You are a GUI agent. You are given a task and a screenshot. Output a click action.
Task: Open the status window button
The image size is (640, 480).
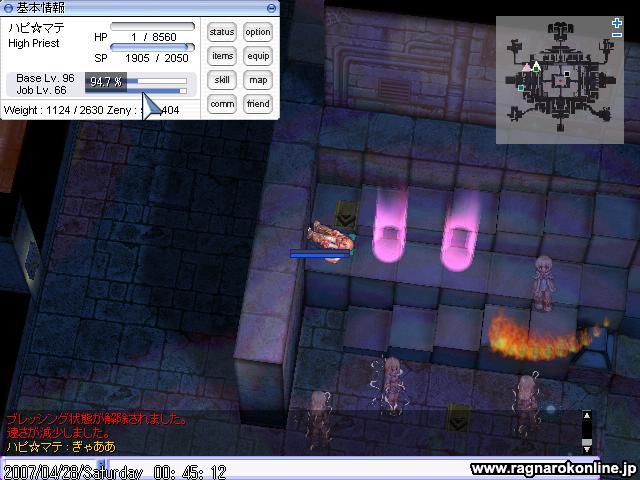(222, 32)
